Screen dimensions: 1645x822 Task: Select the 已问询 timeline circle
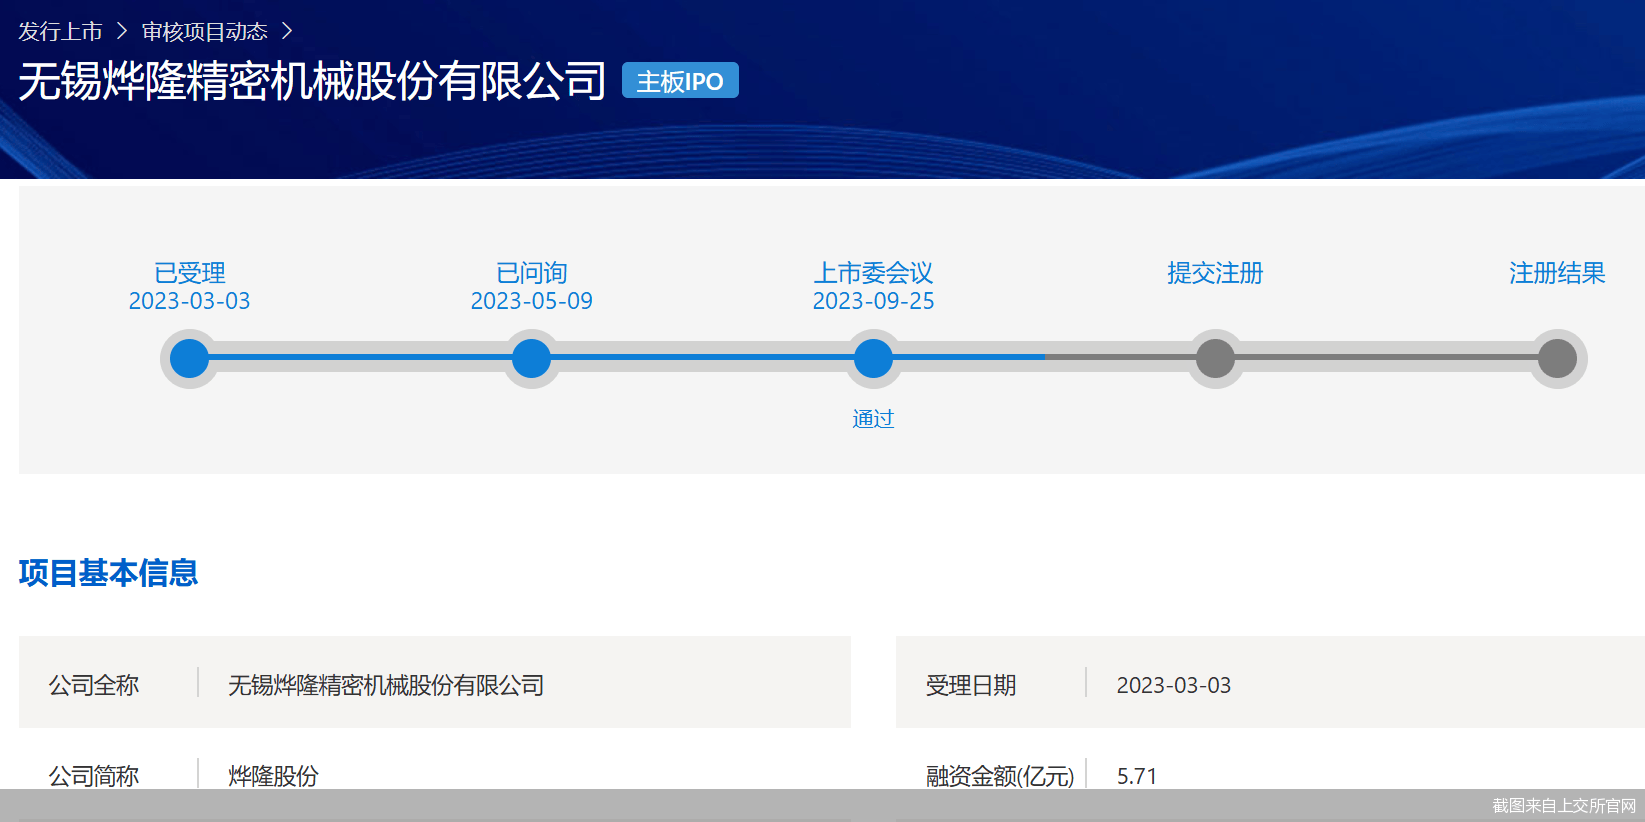pos(531,359)
